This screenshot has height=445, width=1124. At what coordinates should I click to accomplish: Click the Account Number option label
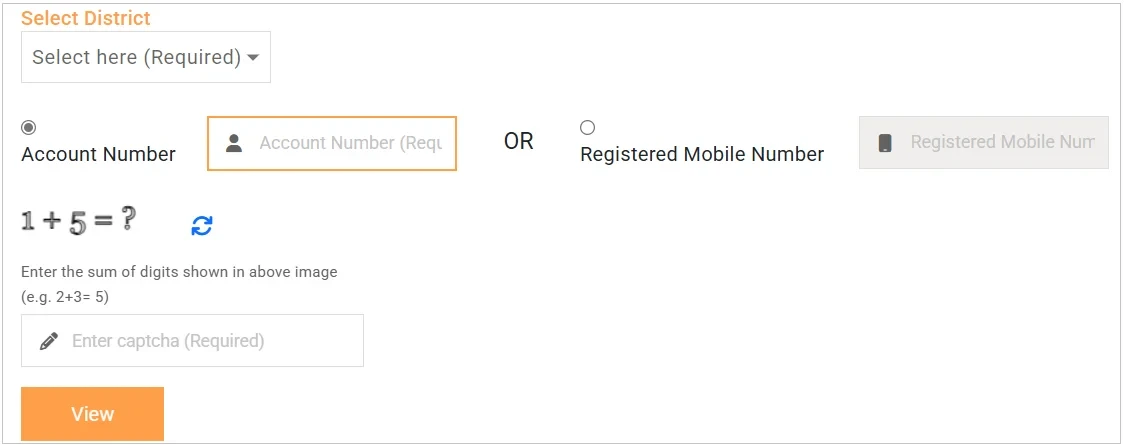click(x=98, y=154)
